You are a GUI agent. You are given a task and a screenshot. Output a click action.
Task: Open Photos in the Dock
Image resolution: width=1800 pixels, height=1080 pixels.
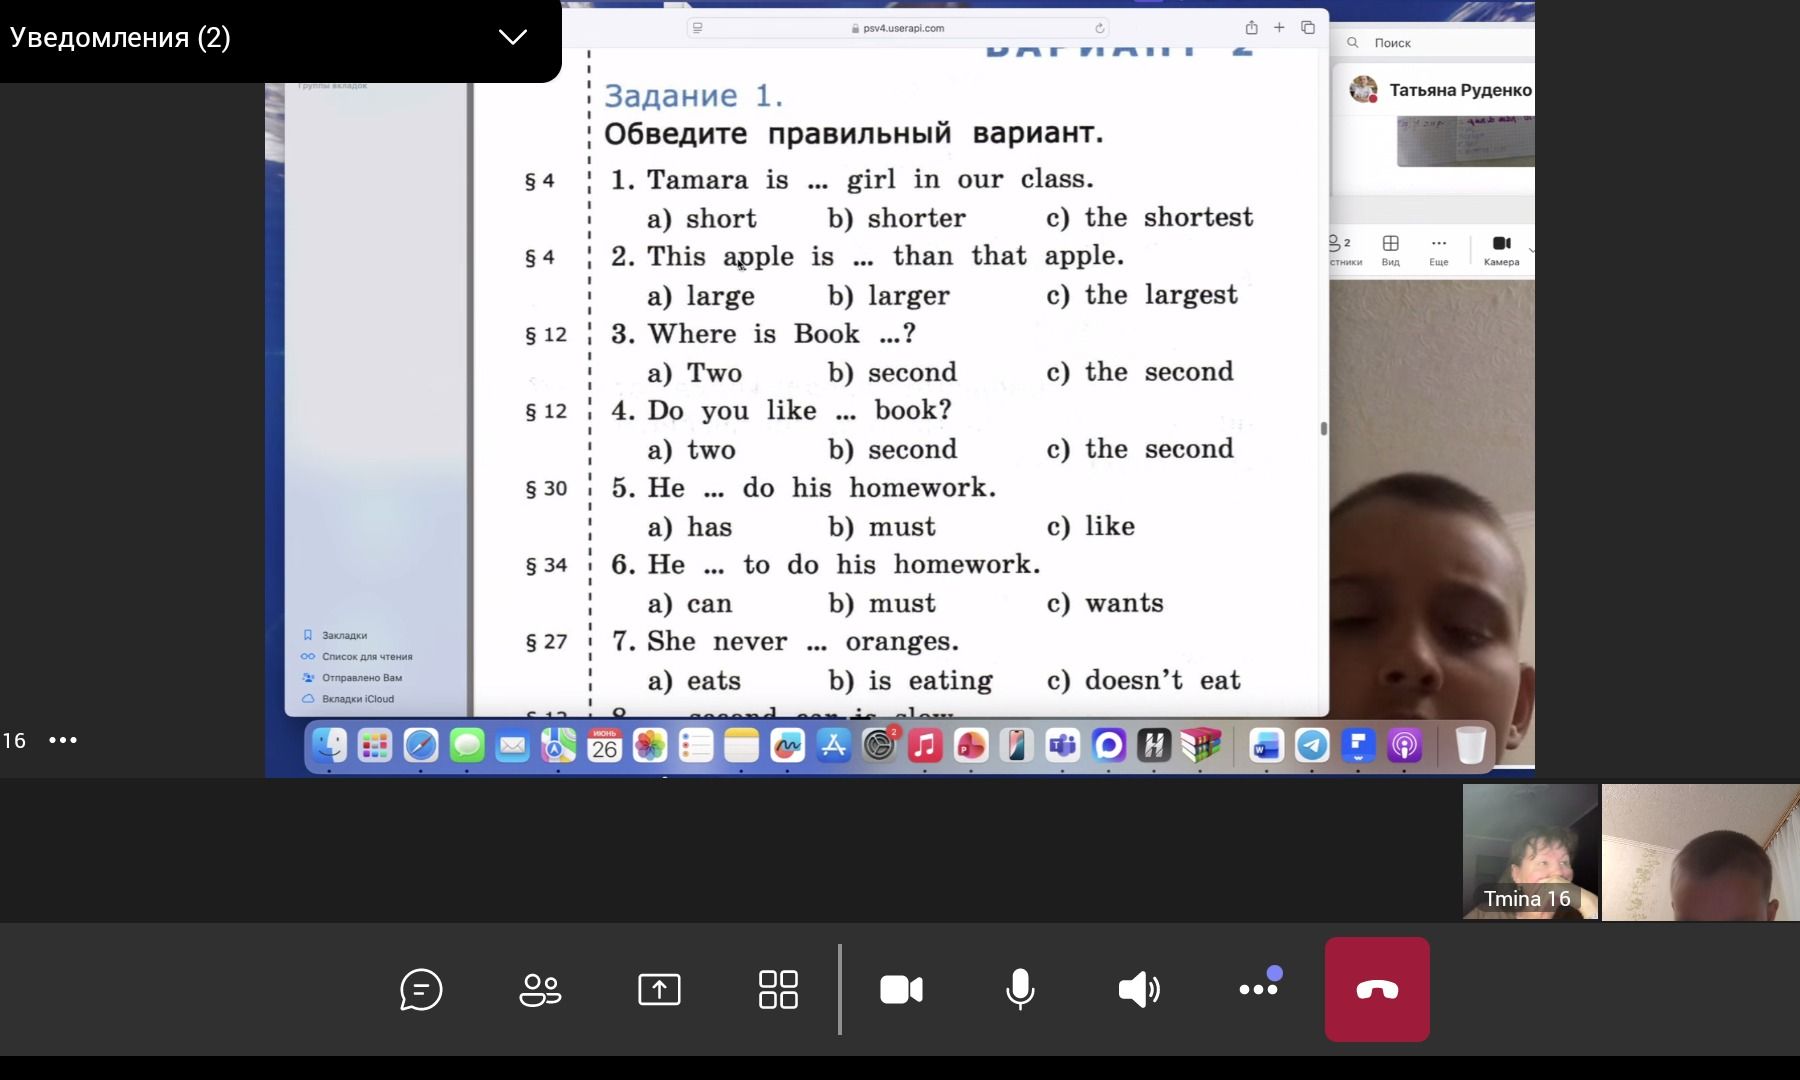[x=650, y=745]
